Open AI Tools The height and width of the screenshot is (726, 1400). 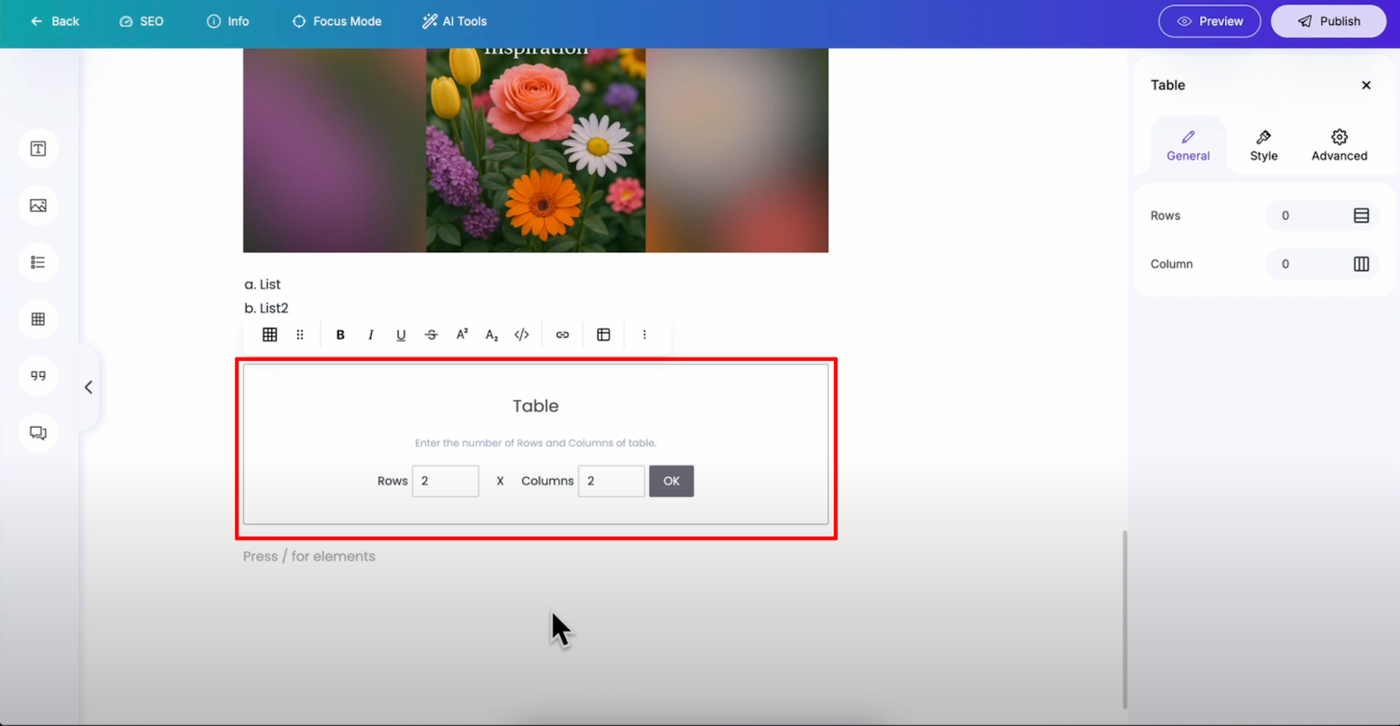point(454,21)
